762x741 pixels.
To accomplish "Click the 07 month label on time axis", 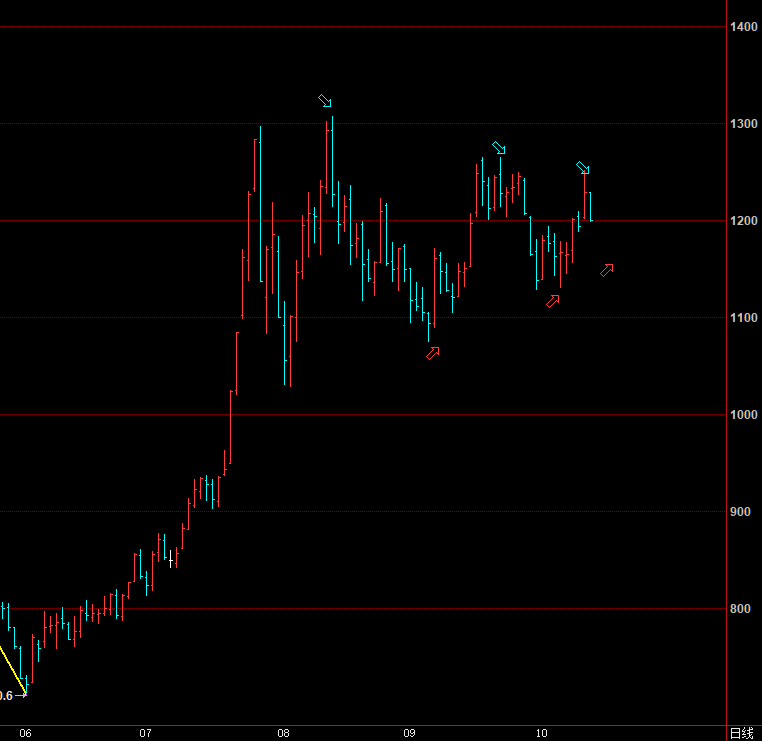I will 145,733.
